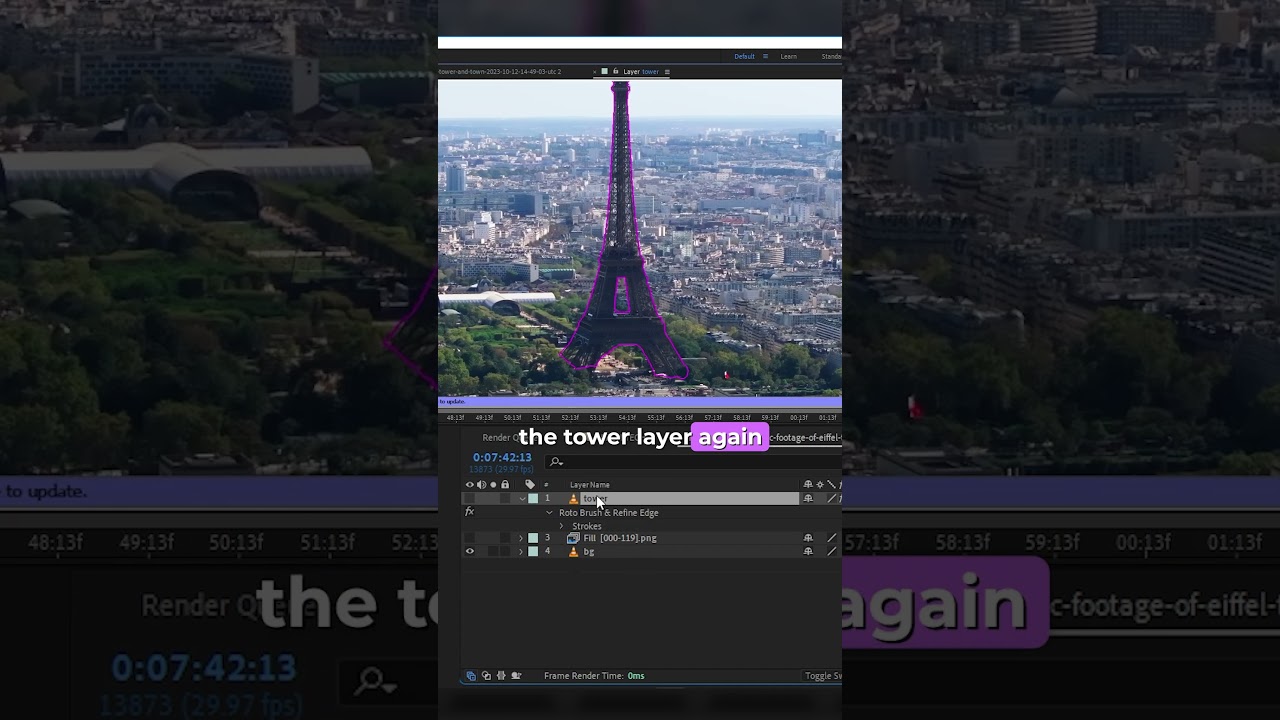Image resolution: width=1280 pixels, height=720 pixels.
Task: Click the teal label swatch of Fill layer
Action: coord(533,538)
